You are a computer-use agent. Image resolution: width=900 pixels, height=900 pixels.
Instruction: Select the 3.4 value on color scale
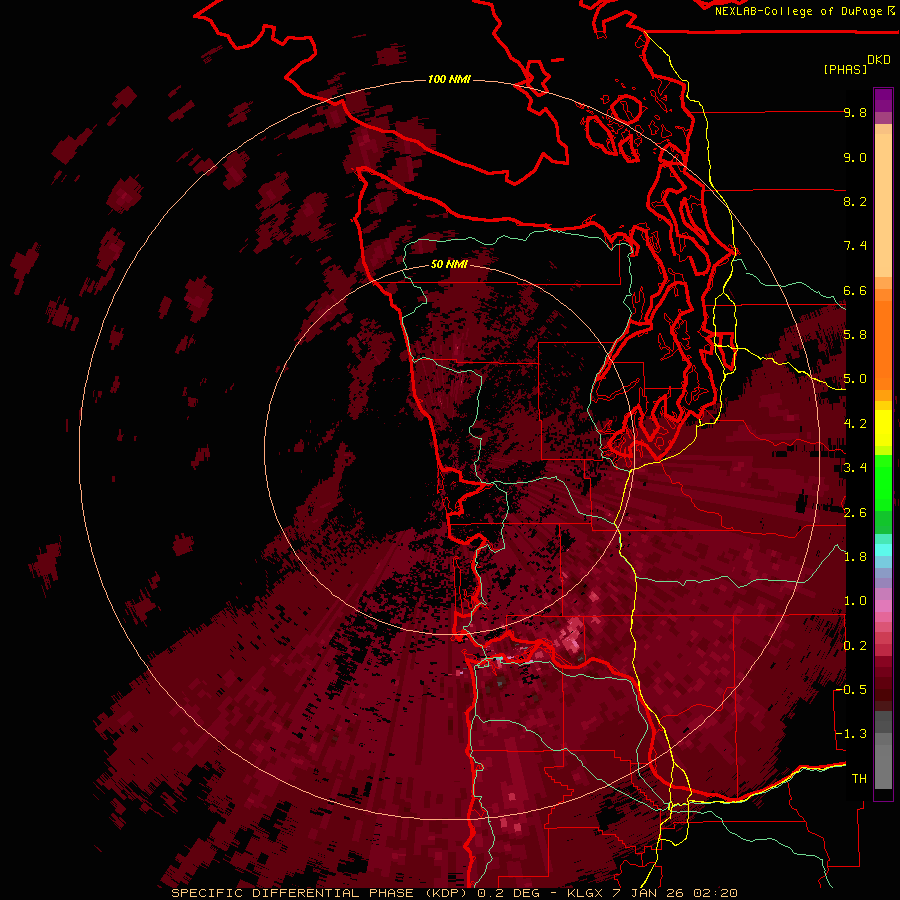(x=855, y=468)
